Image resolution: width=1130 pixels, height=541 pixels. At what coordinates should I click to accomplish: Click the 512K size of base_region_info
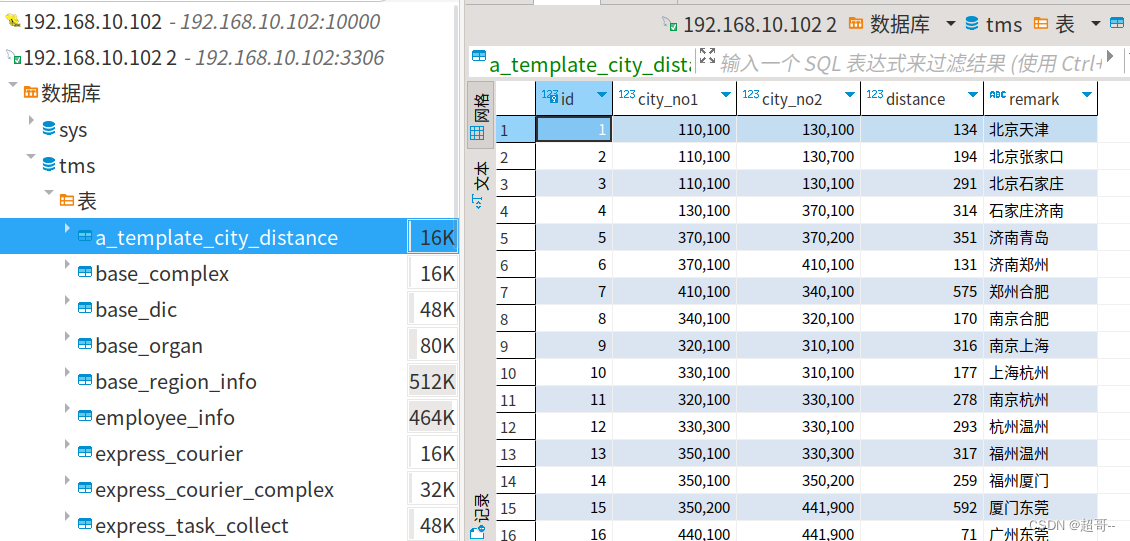click(432, 382)
